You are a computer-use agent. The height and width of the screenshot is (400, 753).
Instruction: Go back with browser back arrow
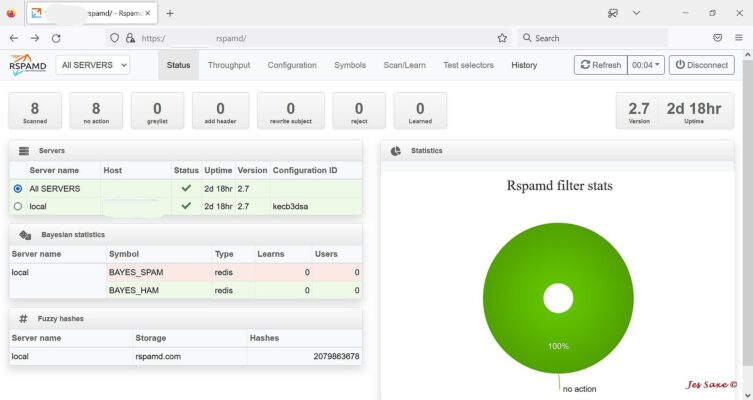click(x=13, y=38)
